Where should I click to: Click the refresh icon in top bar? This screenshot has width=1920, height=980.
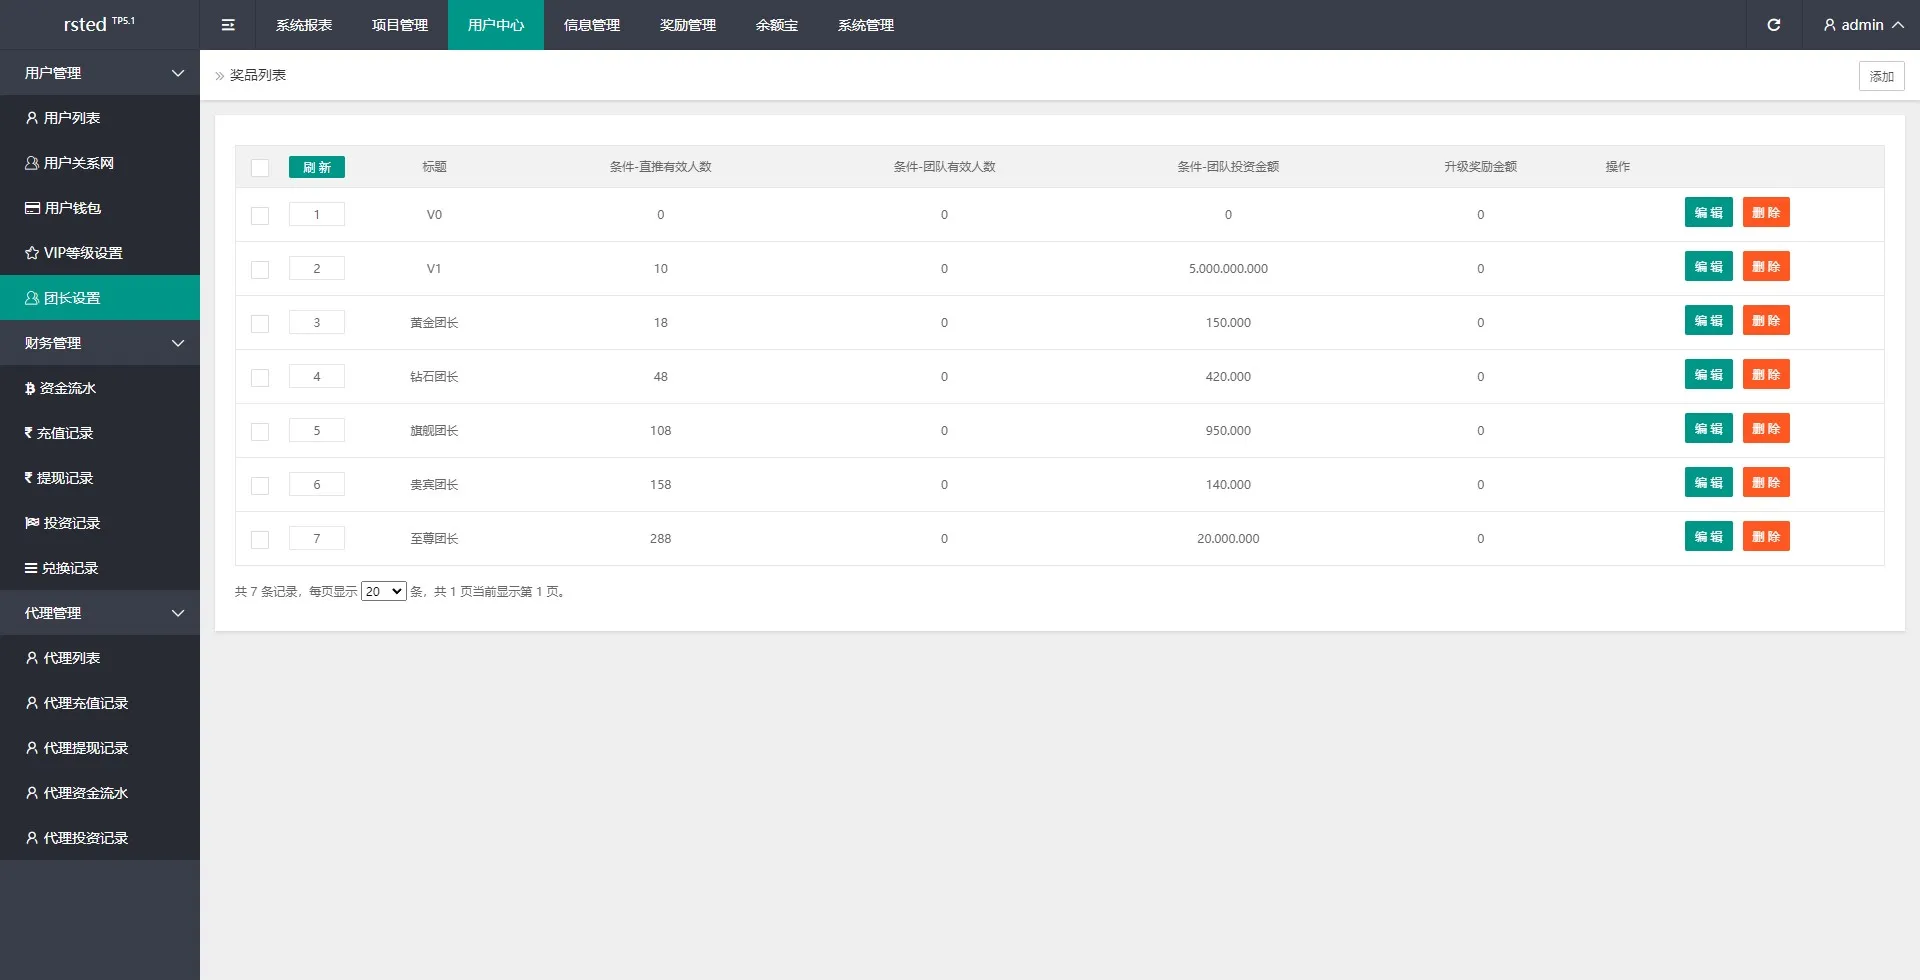click(x=1773, y=25)
